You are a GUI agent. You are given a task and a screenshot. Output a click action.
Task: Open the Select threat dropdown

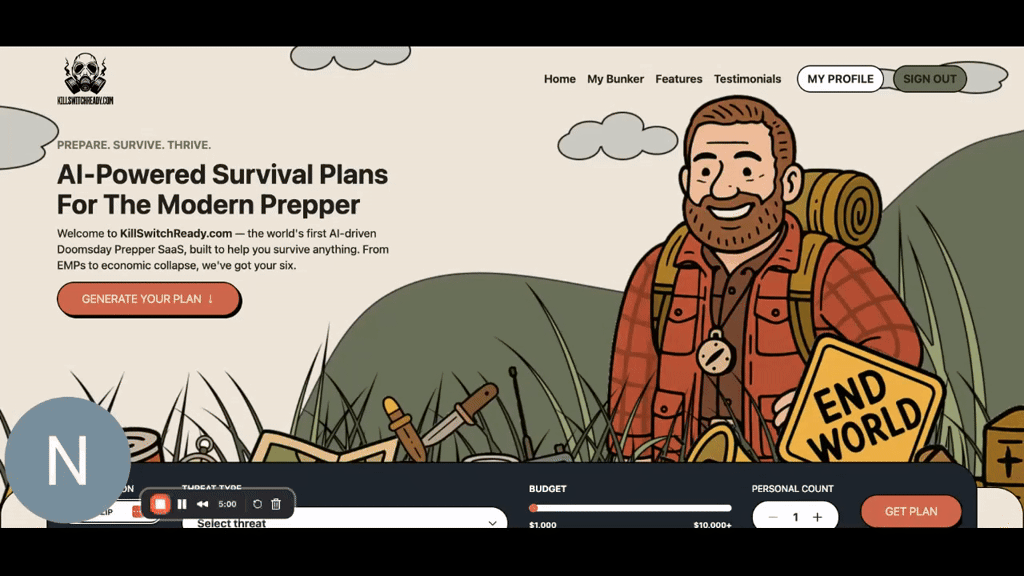[345, 519]
